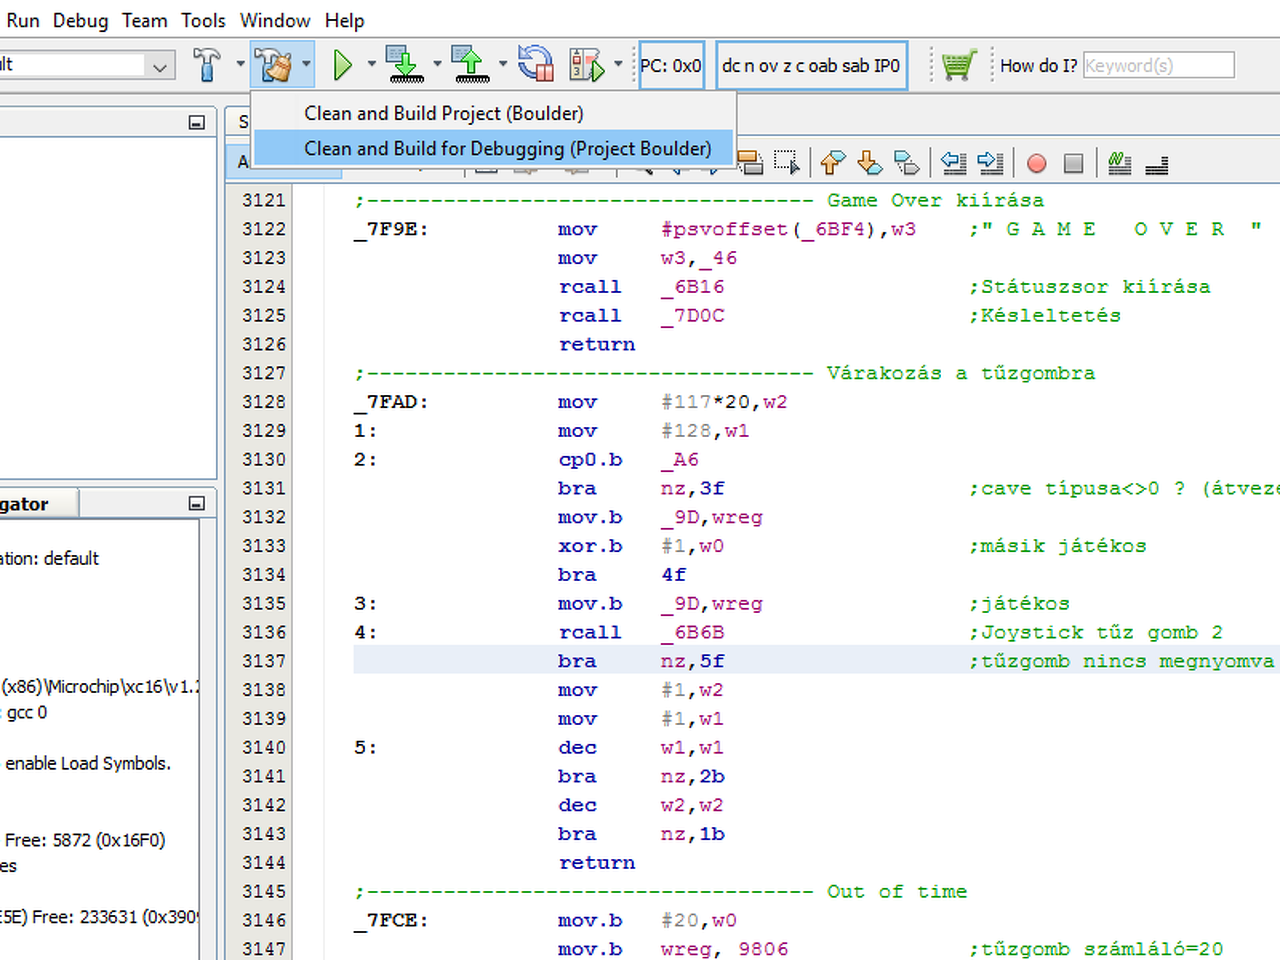Open the project configuration combo box
Image resolution: width=1280 pixels, height=960 pixels.
click(159, 66)
